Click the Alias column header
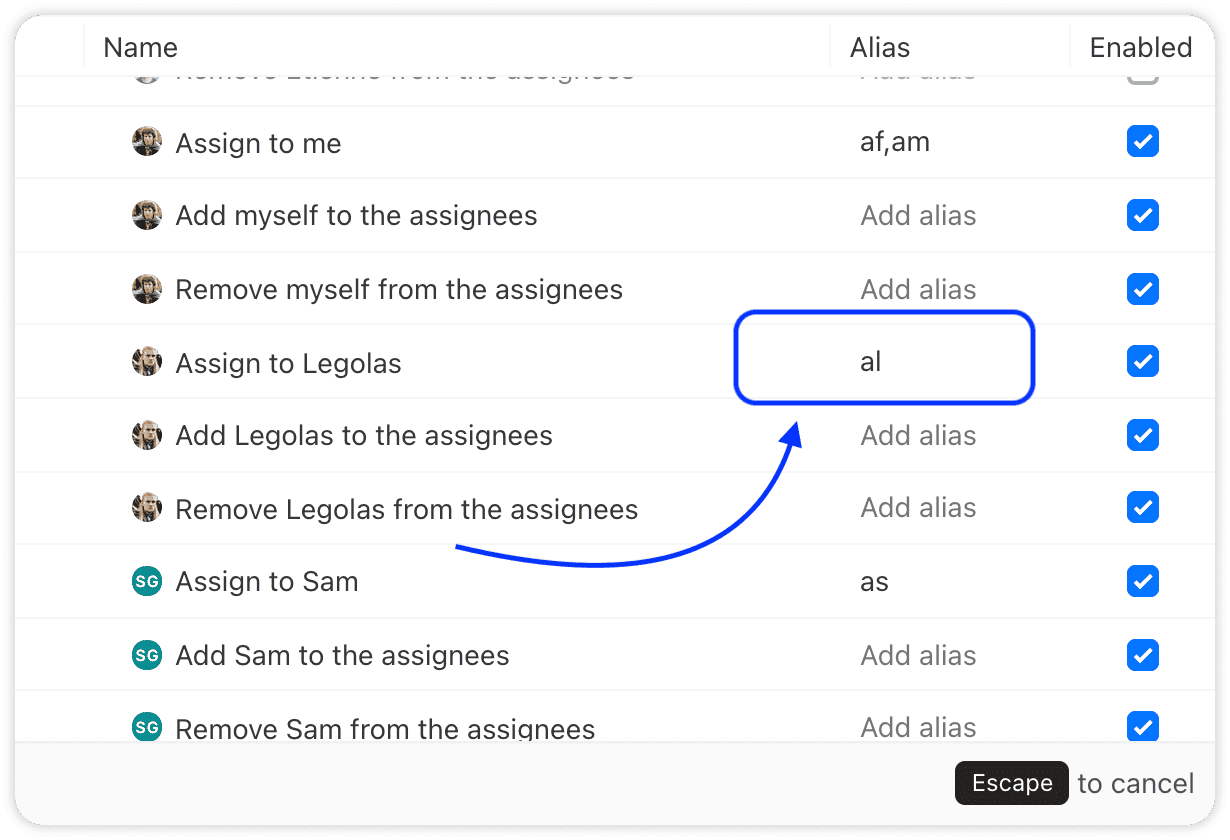 click(880, 47)
